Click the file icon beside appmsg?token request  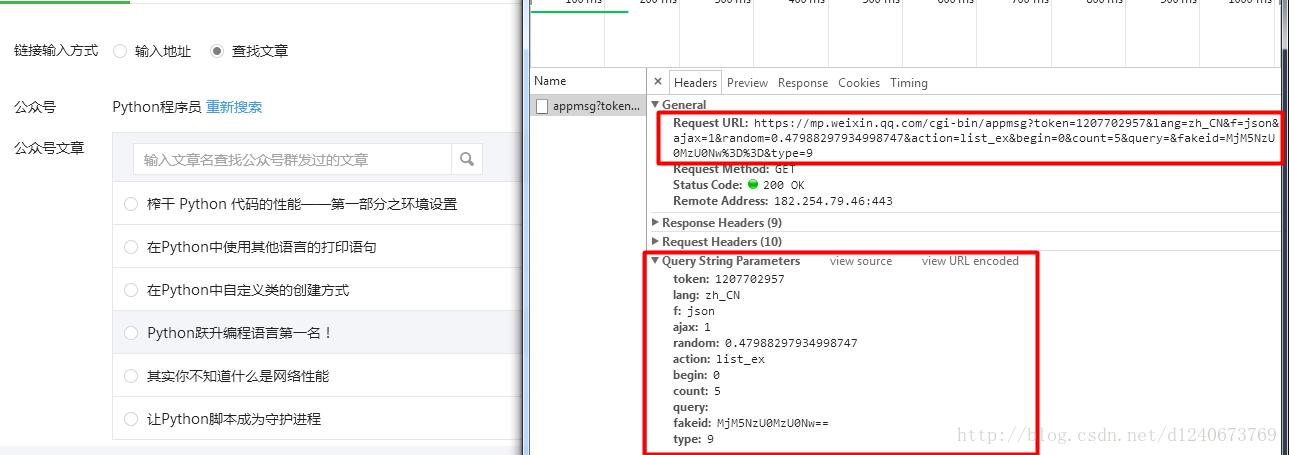541,106
